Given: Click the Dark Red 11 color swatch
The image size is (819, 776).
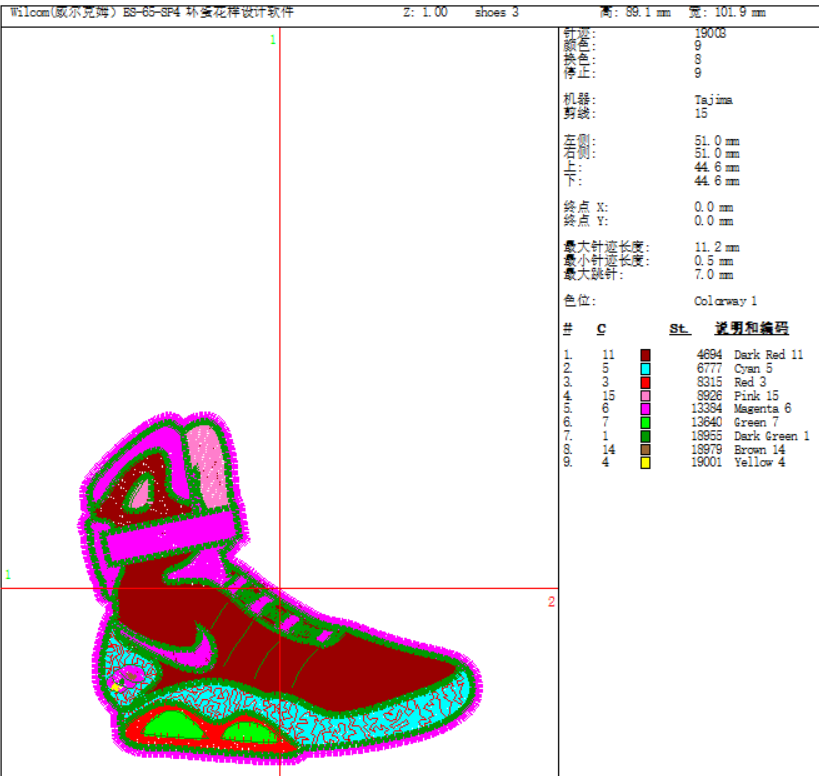Looking at the screenshot, I should click(646, 355).
